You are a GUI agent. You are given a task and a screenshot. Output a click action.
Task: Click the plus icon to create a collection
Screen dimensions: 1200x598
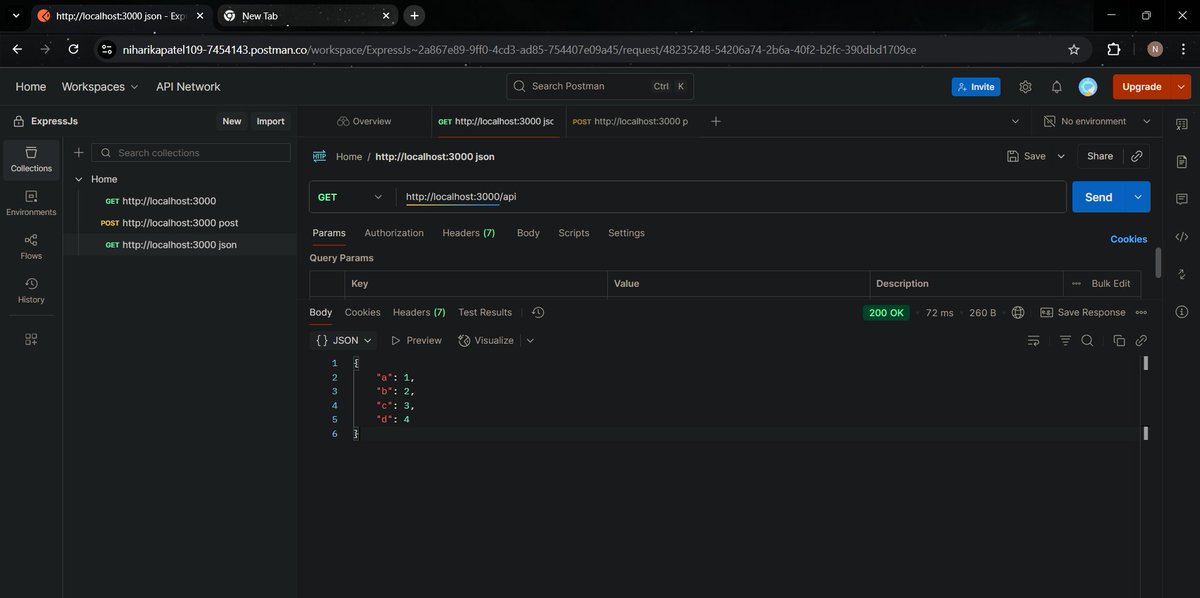coord(79,153)
